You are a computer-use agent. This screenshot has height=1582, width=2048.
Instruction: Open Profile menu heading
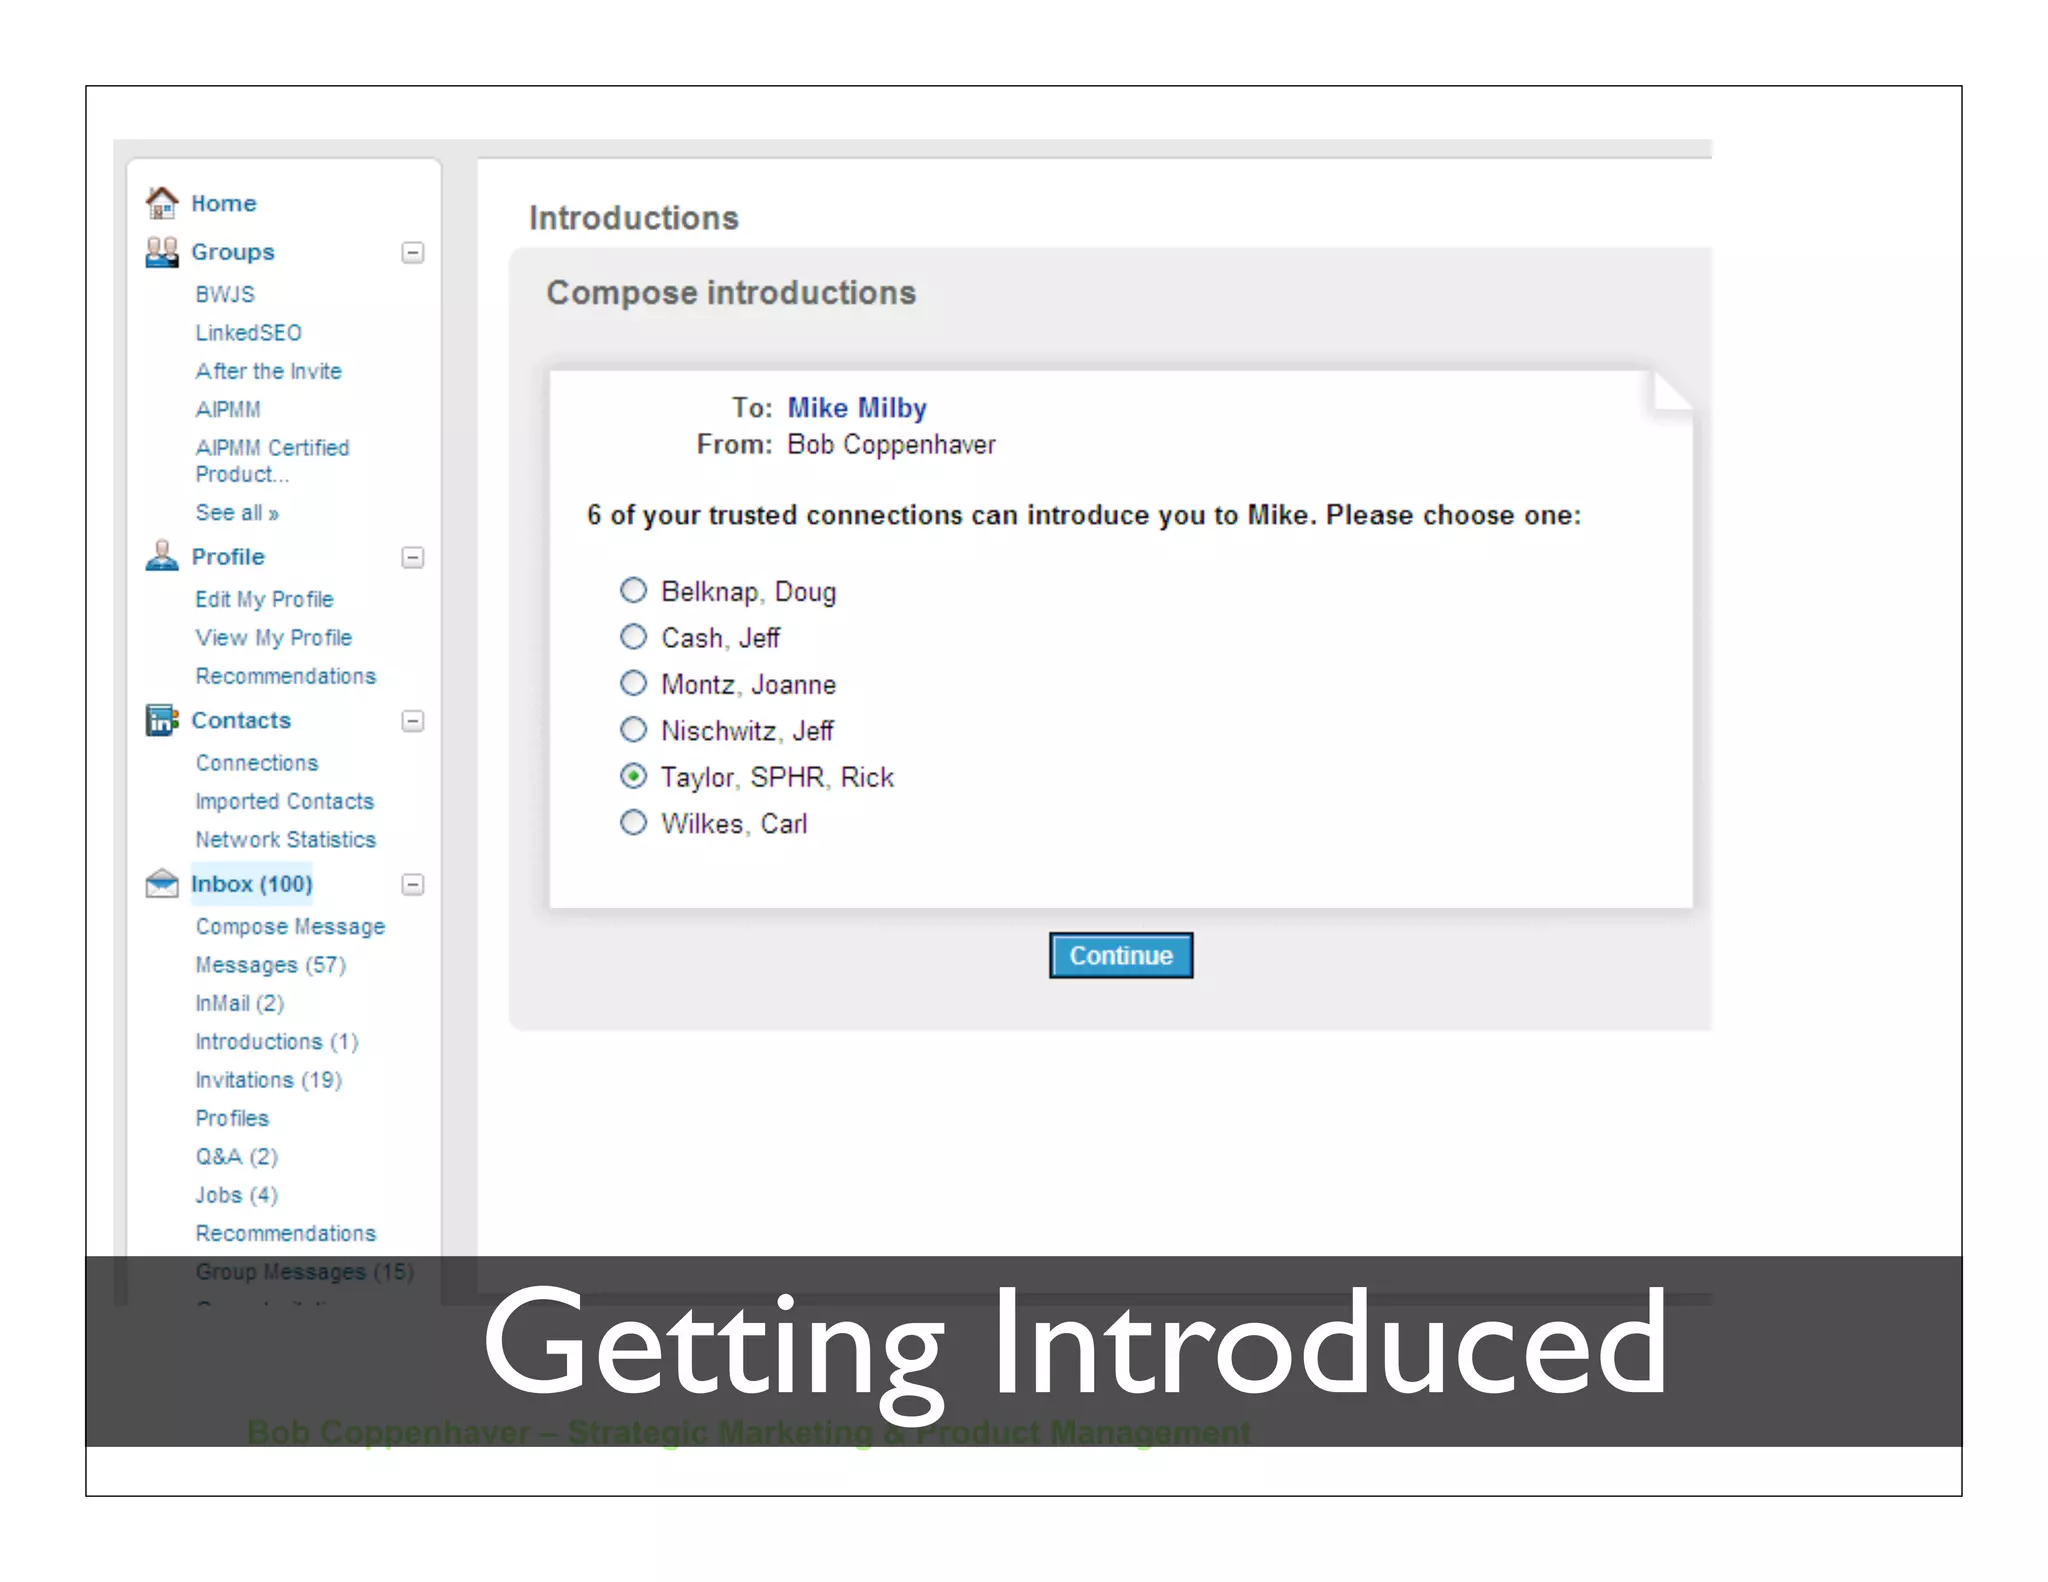[228, 557]
